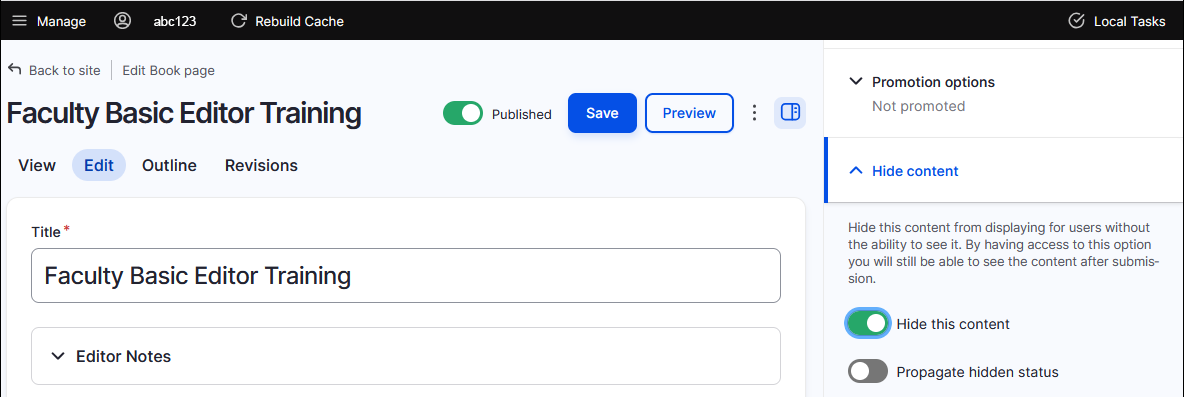Click the Not promoted status text
The height and width of the screenshot is (397, 1184).
pos(918,106)
